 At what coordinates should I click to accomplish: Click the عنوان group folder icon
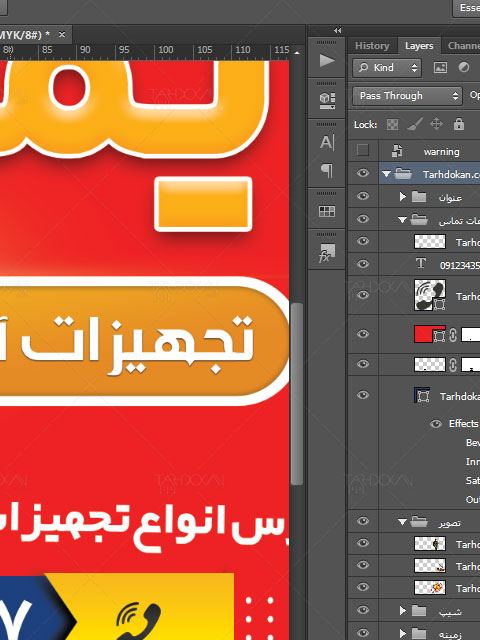pos(419,197)
